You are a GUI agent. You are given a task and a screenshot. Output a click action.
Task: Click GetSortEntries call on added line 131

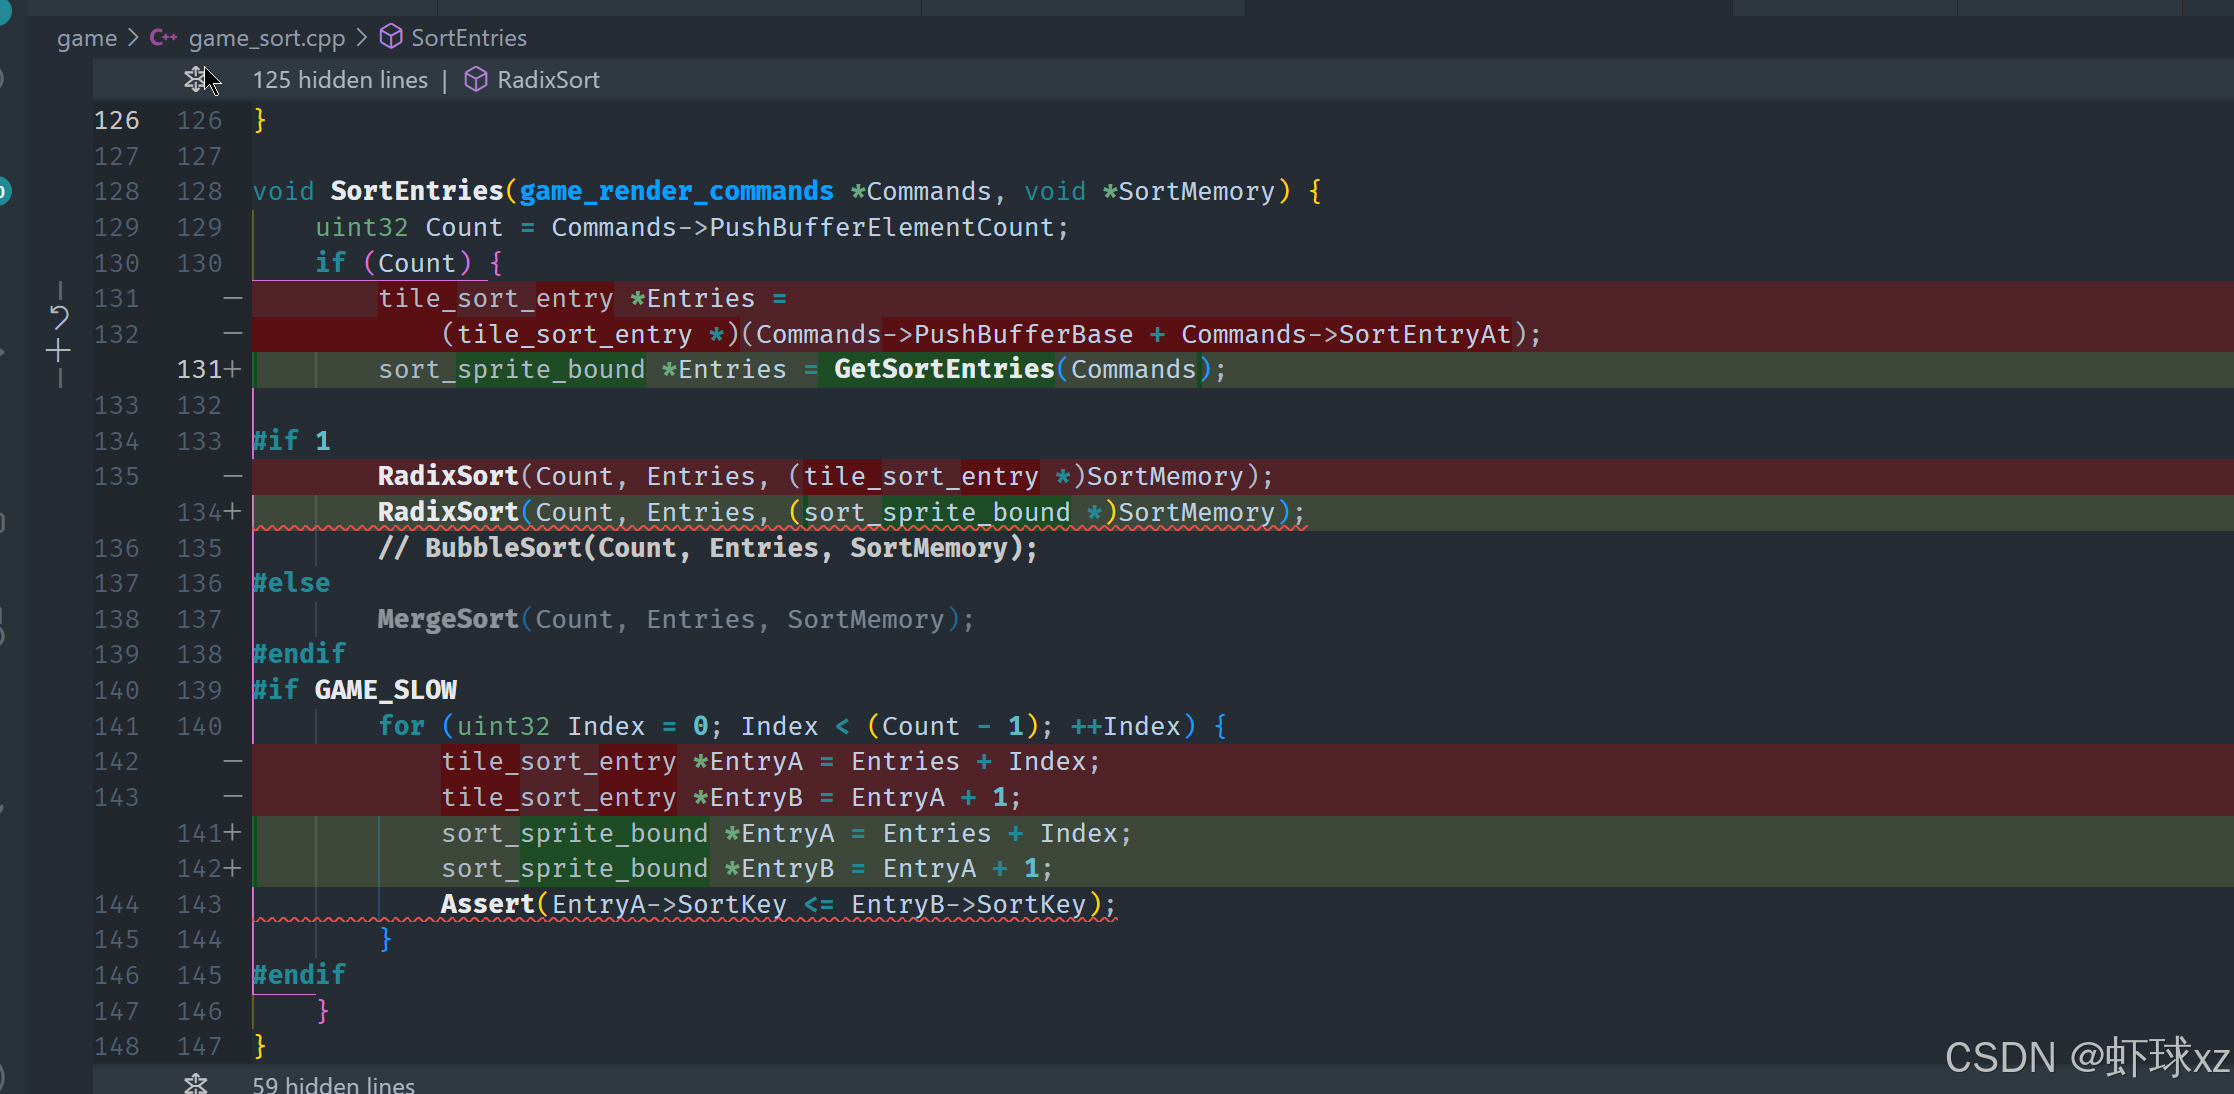coord(943,369)
